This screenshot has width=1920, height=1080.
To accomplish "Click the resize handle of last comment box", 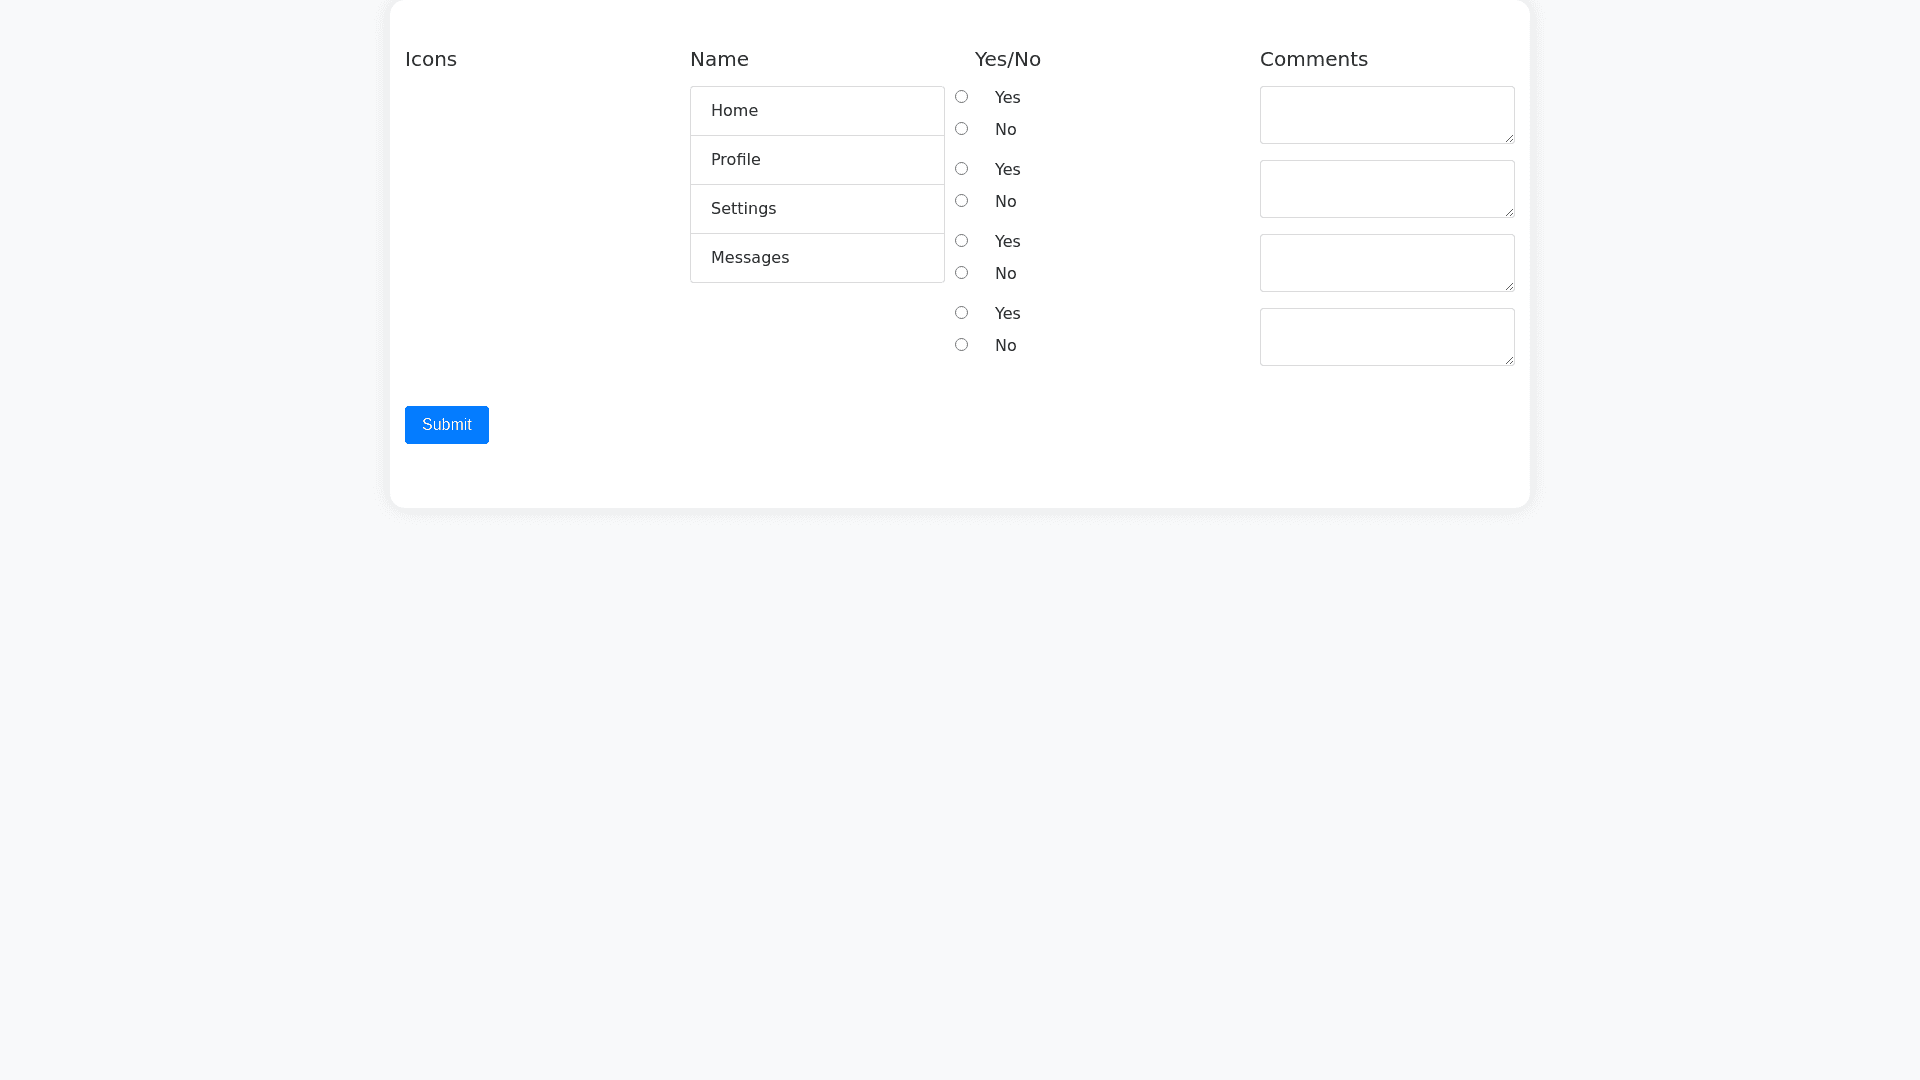I will [1509, 360].
